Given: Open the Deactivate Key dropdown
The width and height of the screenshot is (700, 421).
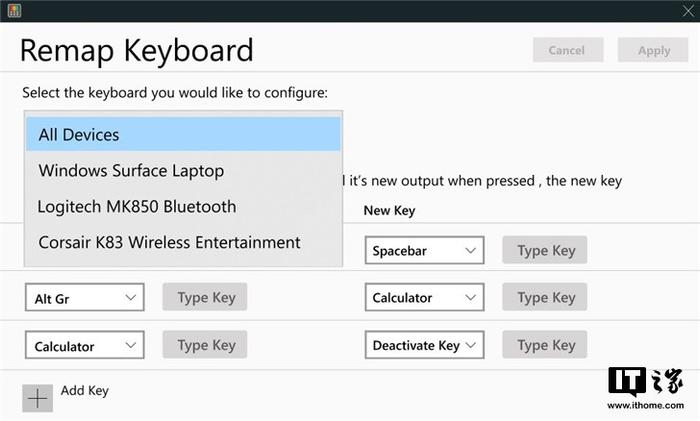Looking at the screenshot, I should pyautogui.click(x=425, y=345).
